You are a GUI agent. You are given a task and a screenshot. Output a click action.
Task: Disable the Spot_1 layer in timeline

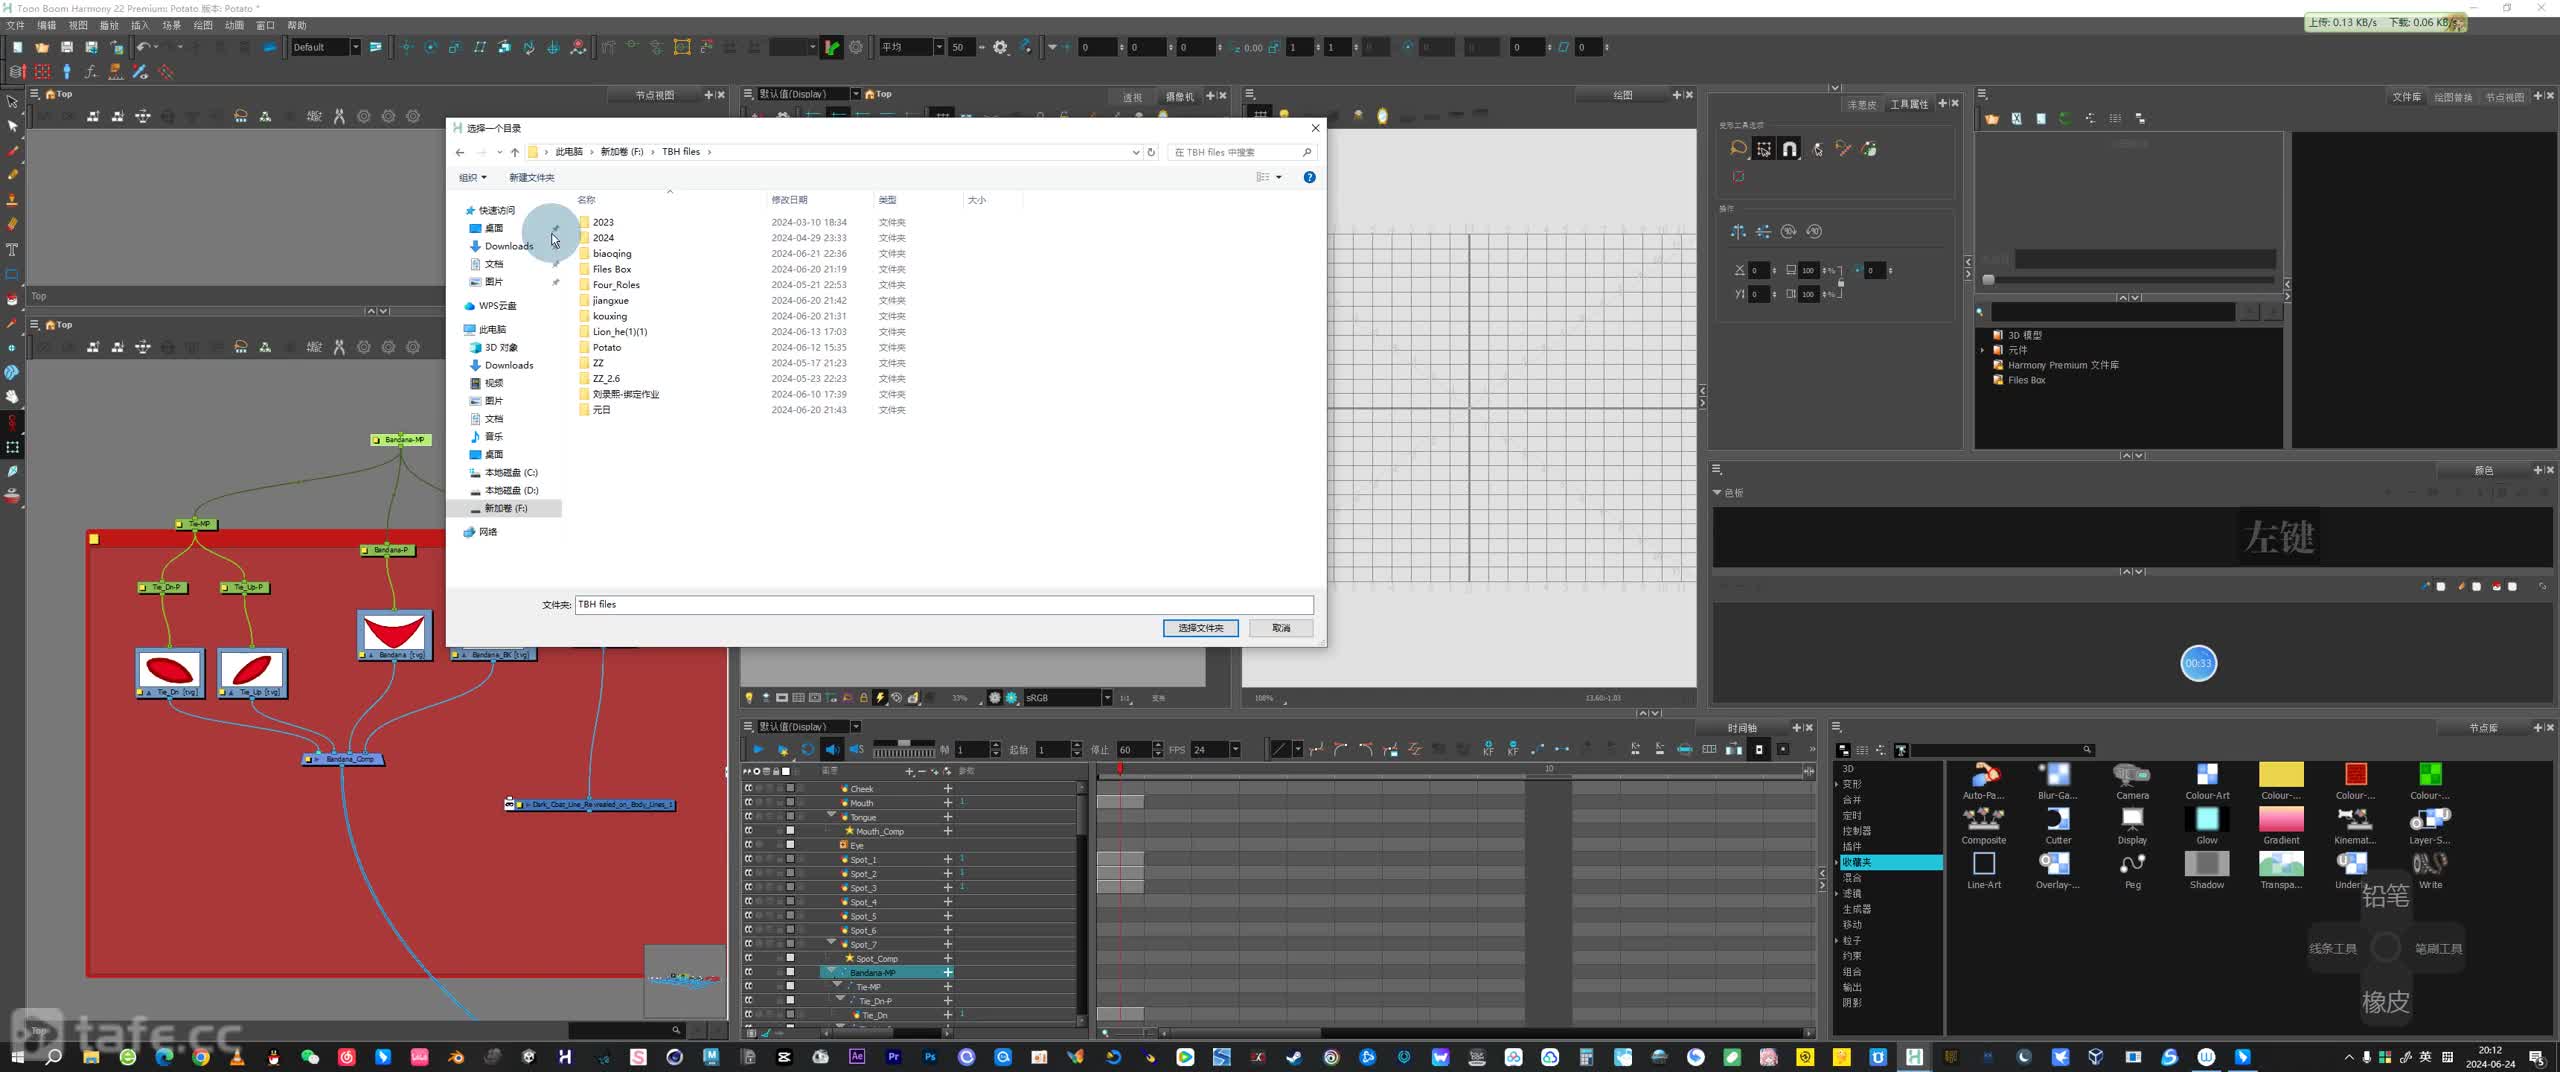coord(748,859)
